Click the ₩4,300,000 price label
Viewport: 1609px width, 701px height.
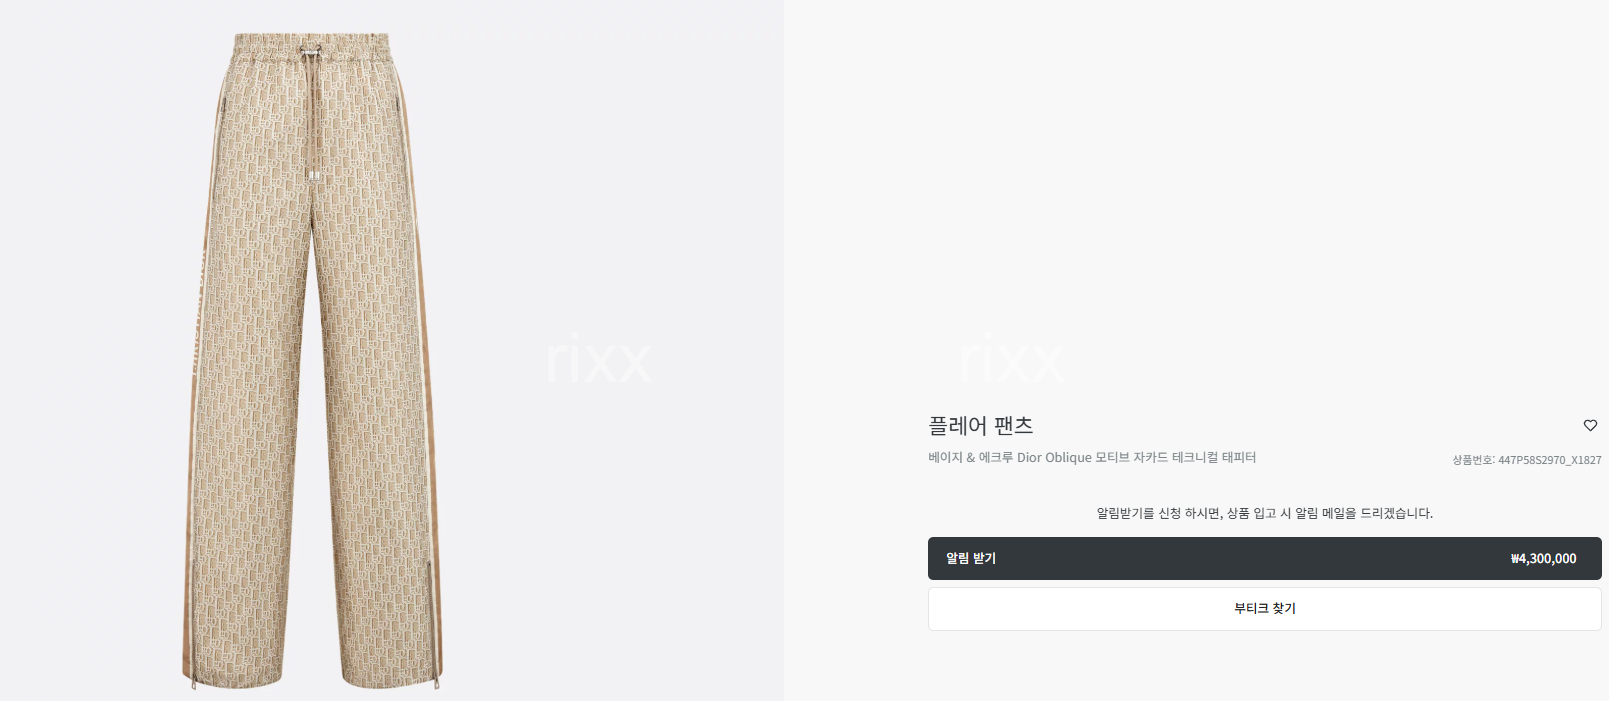(1543, 559)
